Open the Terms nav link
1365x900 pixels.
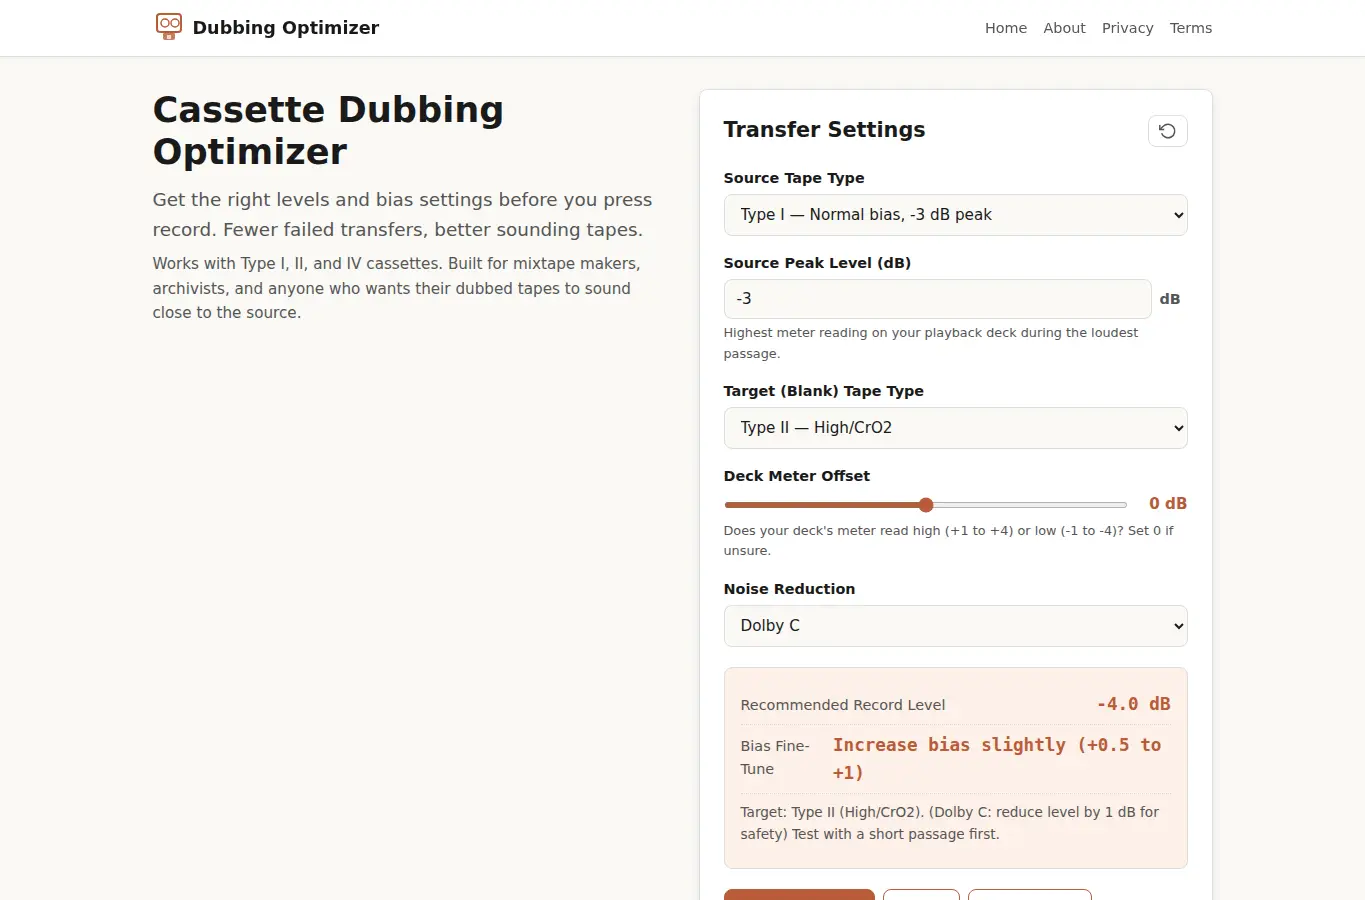point(1190,28)
